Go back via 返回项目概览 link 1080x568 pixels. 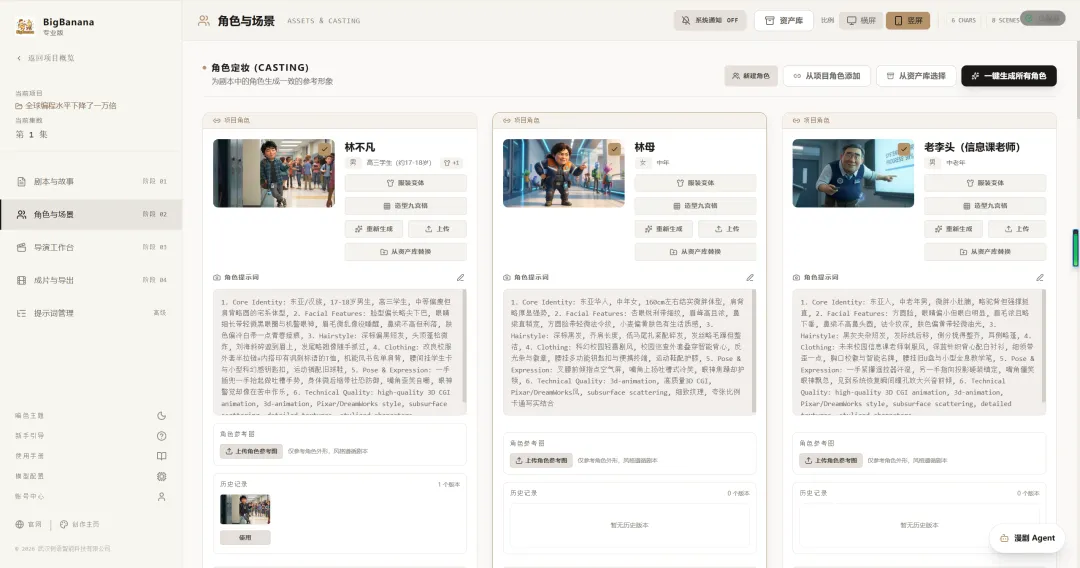(x=45, y=59)
